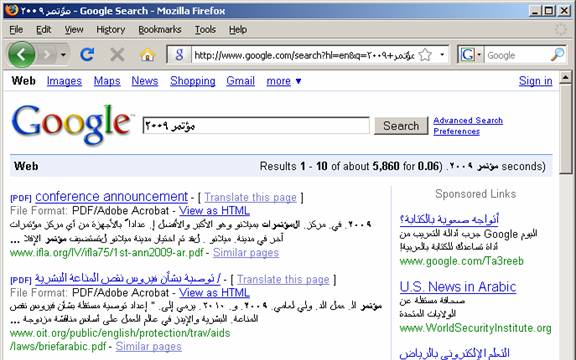The width and height of the screenshot is (576, 360).
Task: Open the History menu
Action: (x=111, y=30)
